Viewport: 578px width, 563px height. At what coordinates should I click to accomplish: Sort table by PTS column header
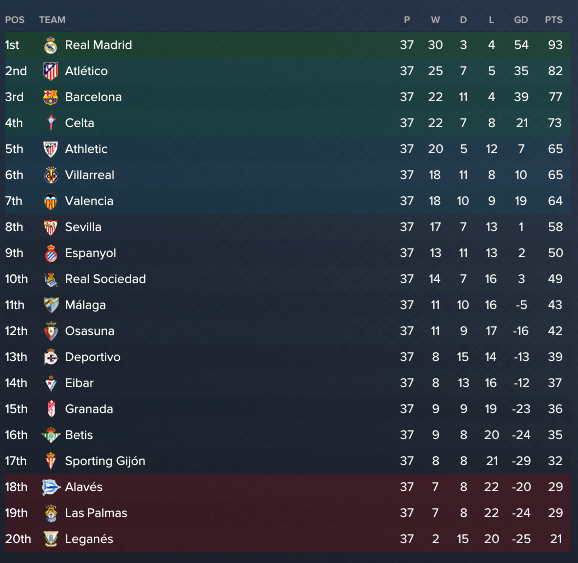pyautogui.click(x=554, y=20)
